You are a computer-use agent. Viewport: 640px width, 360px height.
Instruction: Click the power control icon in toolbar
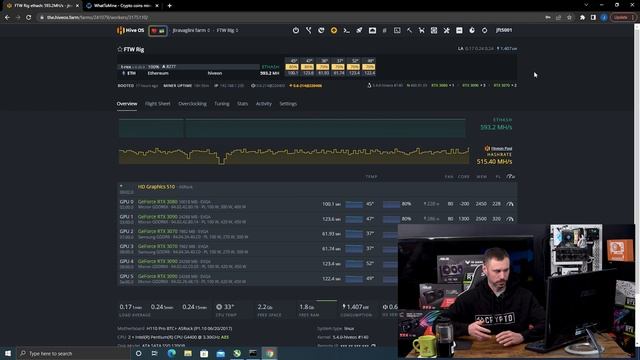[x=296, y=30]
